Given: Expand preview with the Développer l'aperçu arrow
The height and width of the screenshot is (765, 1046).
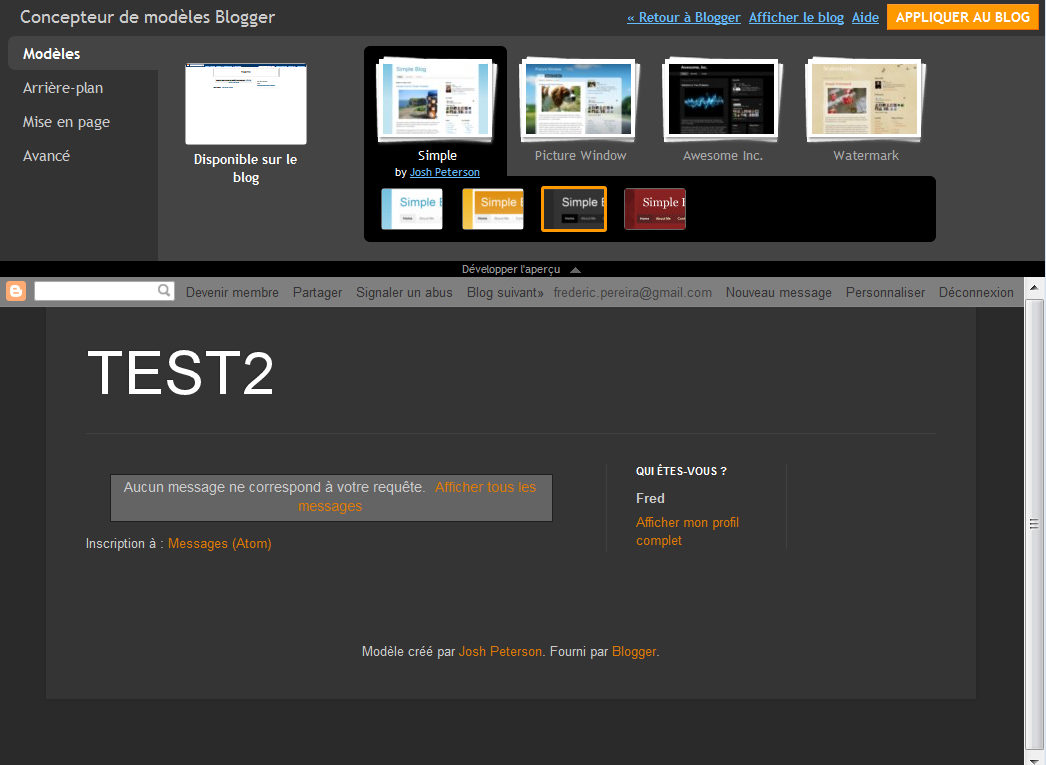Looking at the screenshot, I should pos(575,270).
